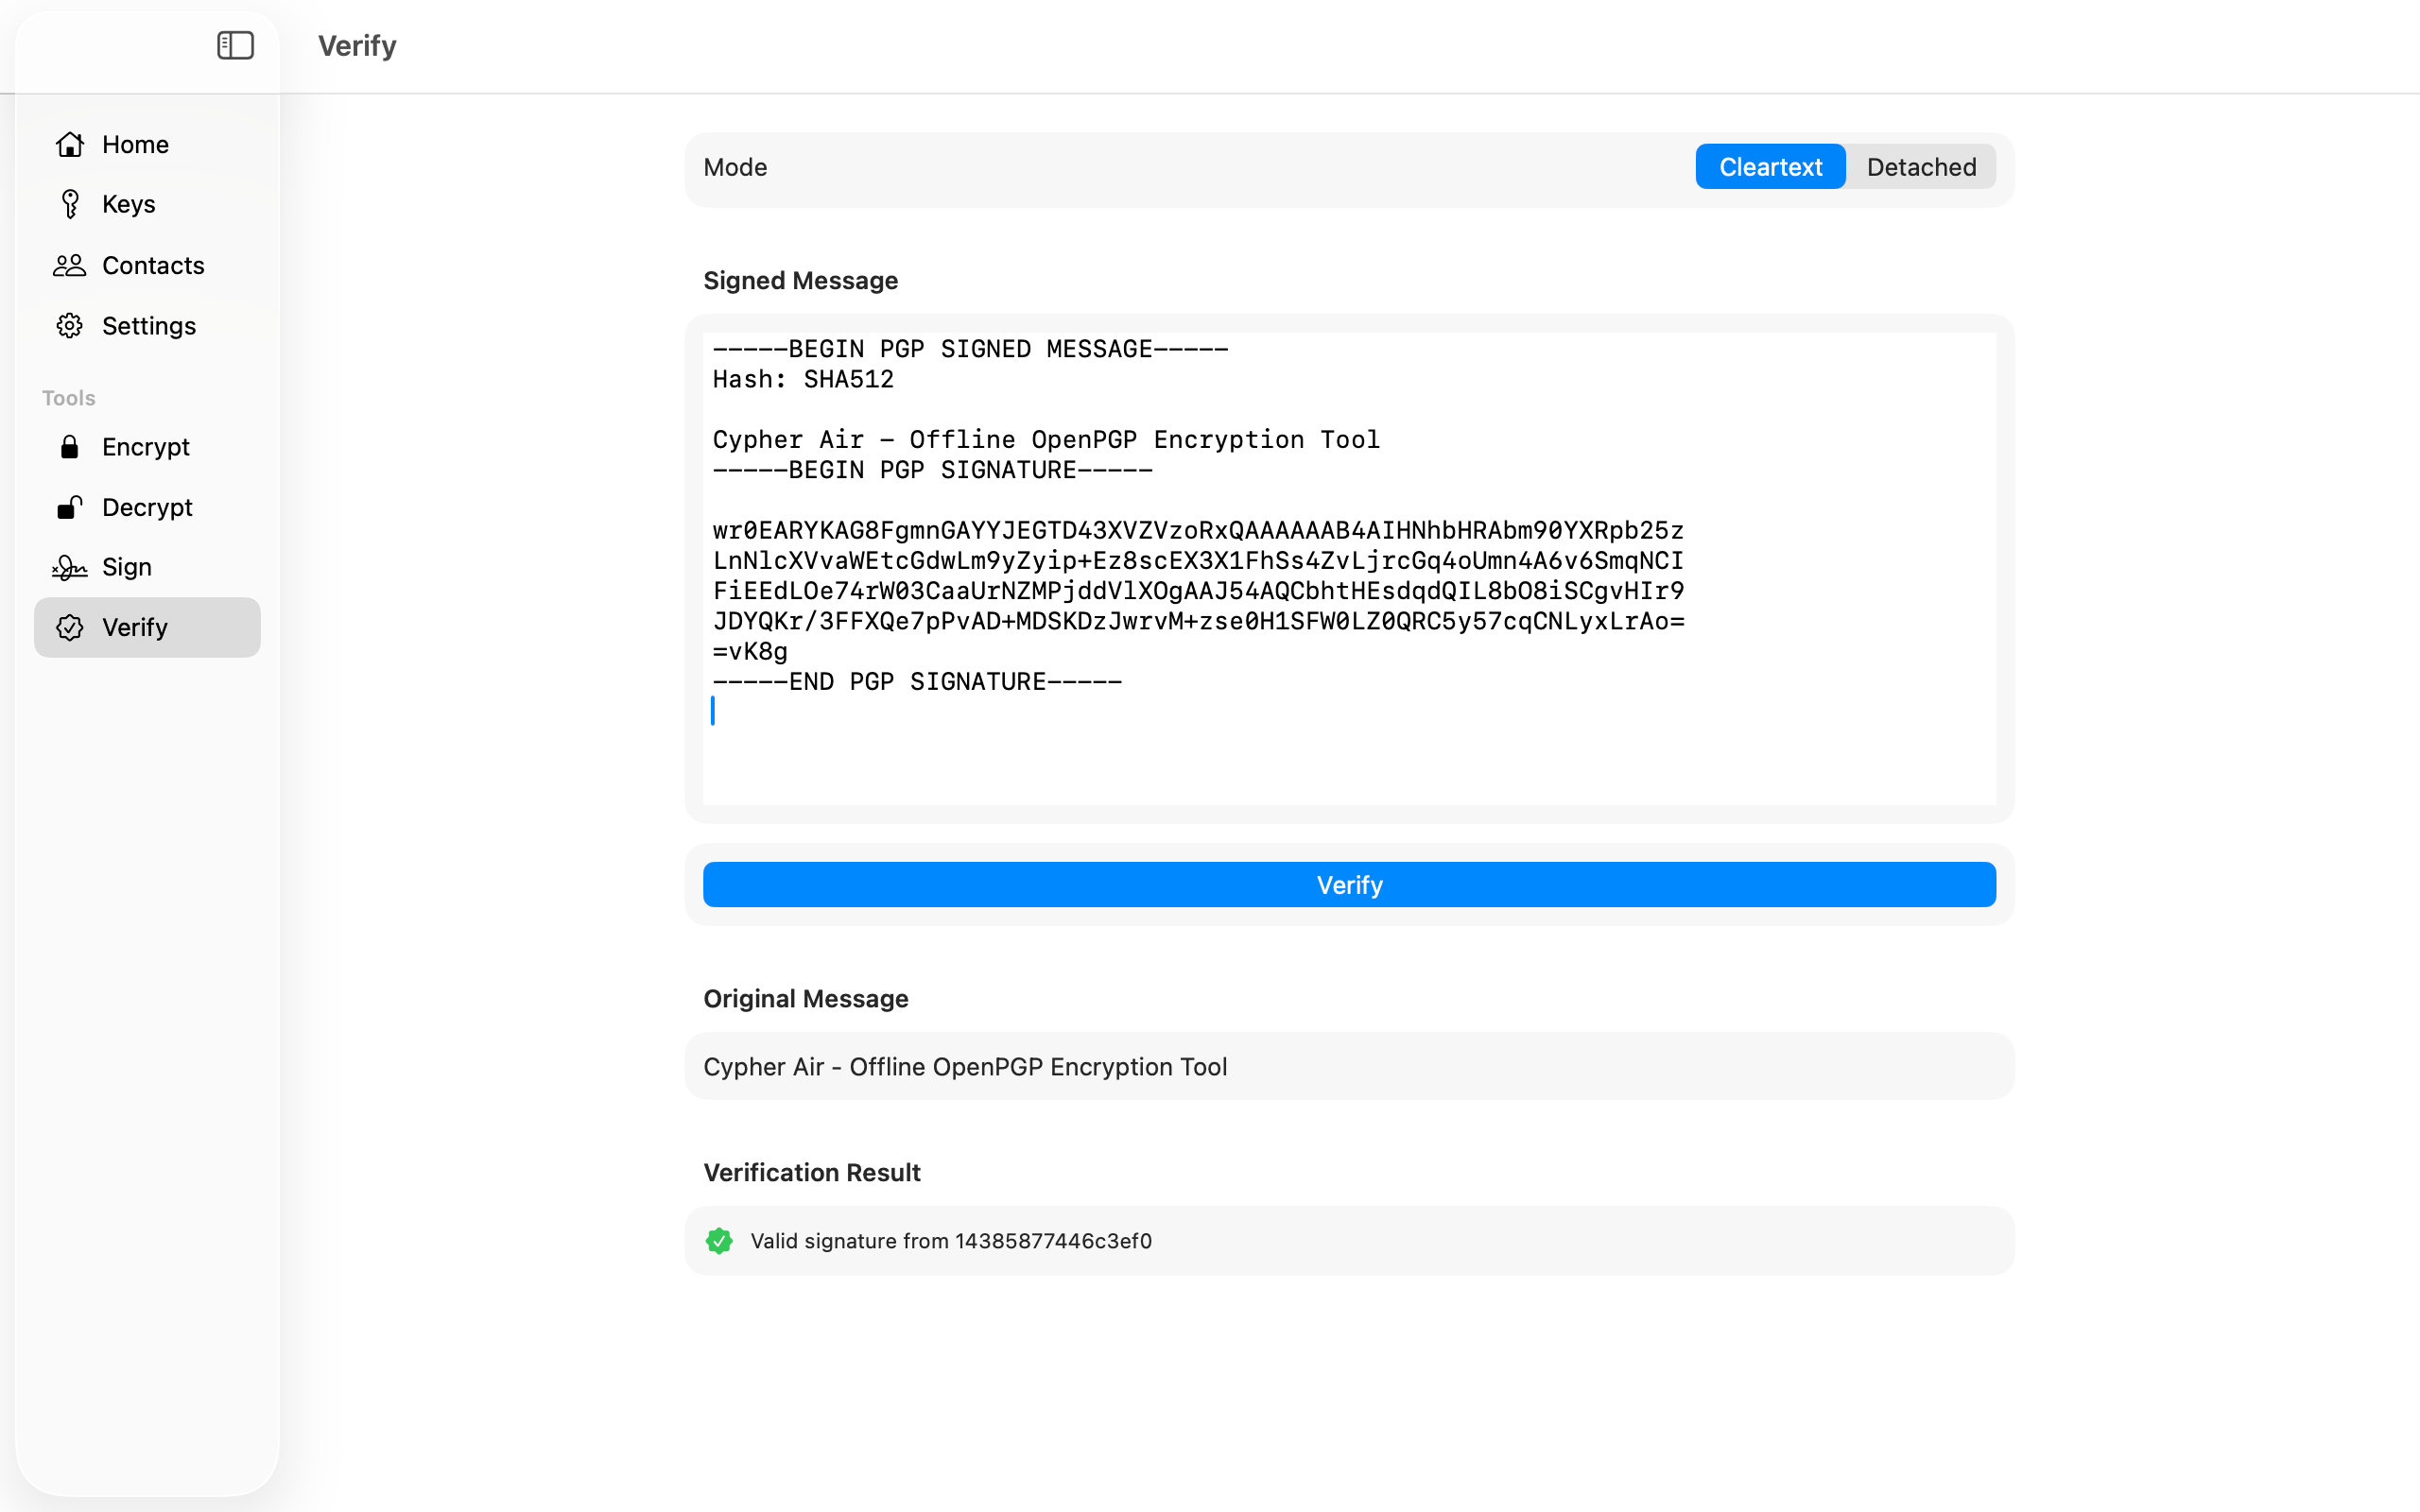Click the Decrypt open lock icon
This screenshot has width=2420, height=1512.
69,507
